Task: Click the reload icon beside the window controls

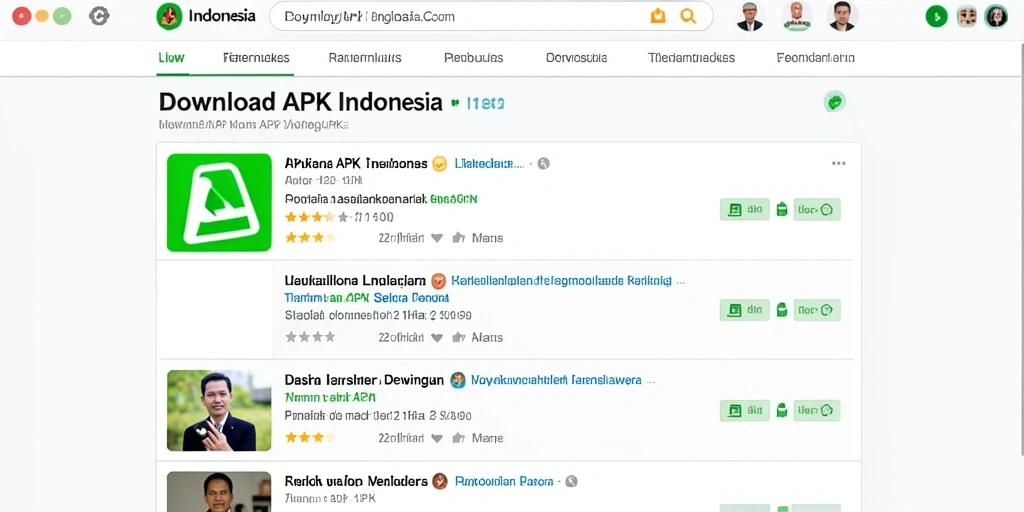Action: click(x=99, y=16)
